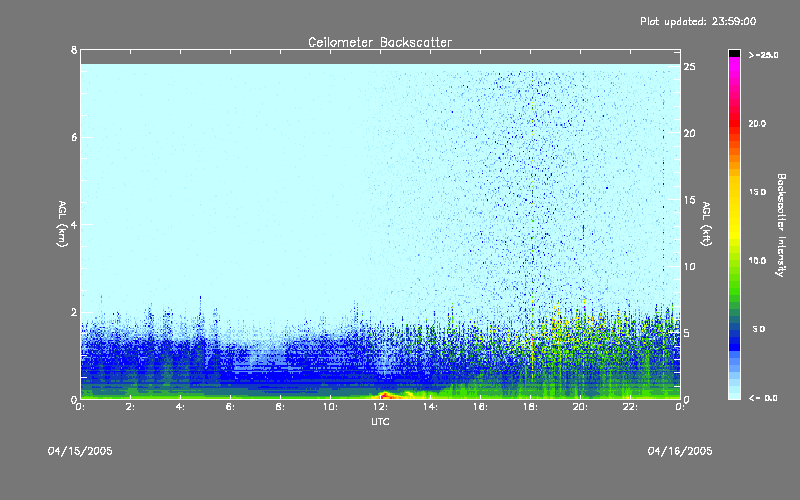Click the ">-25.0" colorbar maximum label
Image resolution: width=800 pixels, height=500 pixels.
point(763,55)
